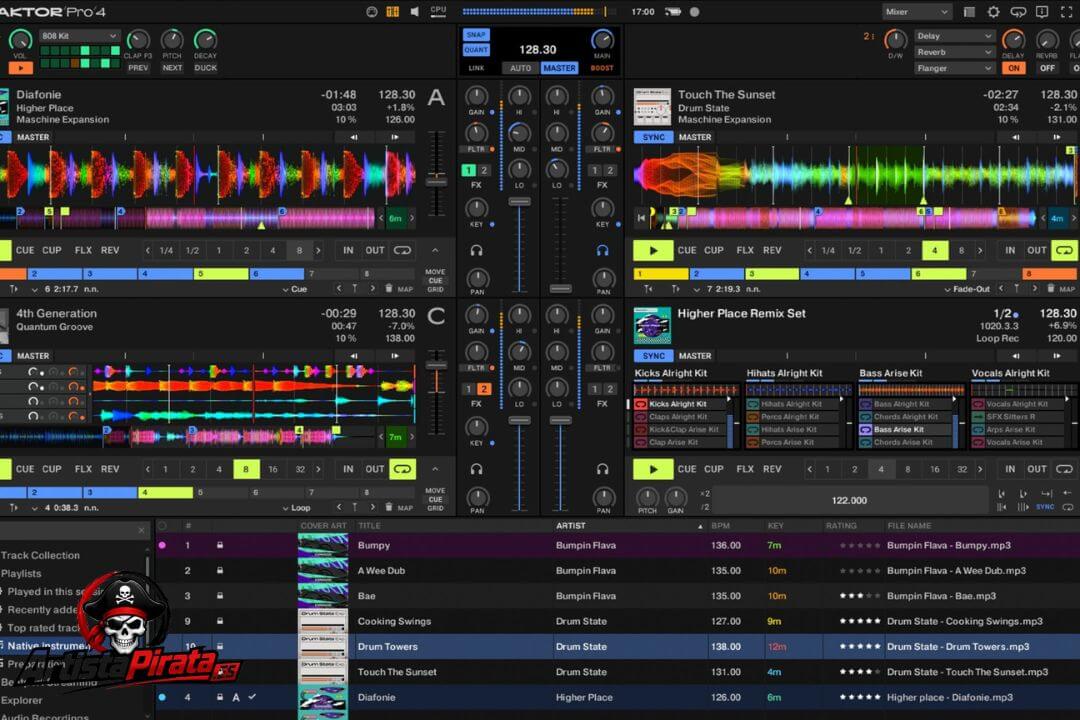Play the Touch The Sunset deck
1080x720 pixels.
click(x=653, y=250)
